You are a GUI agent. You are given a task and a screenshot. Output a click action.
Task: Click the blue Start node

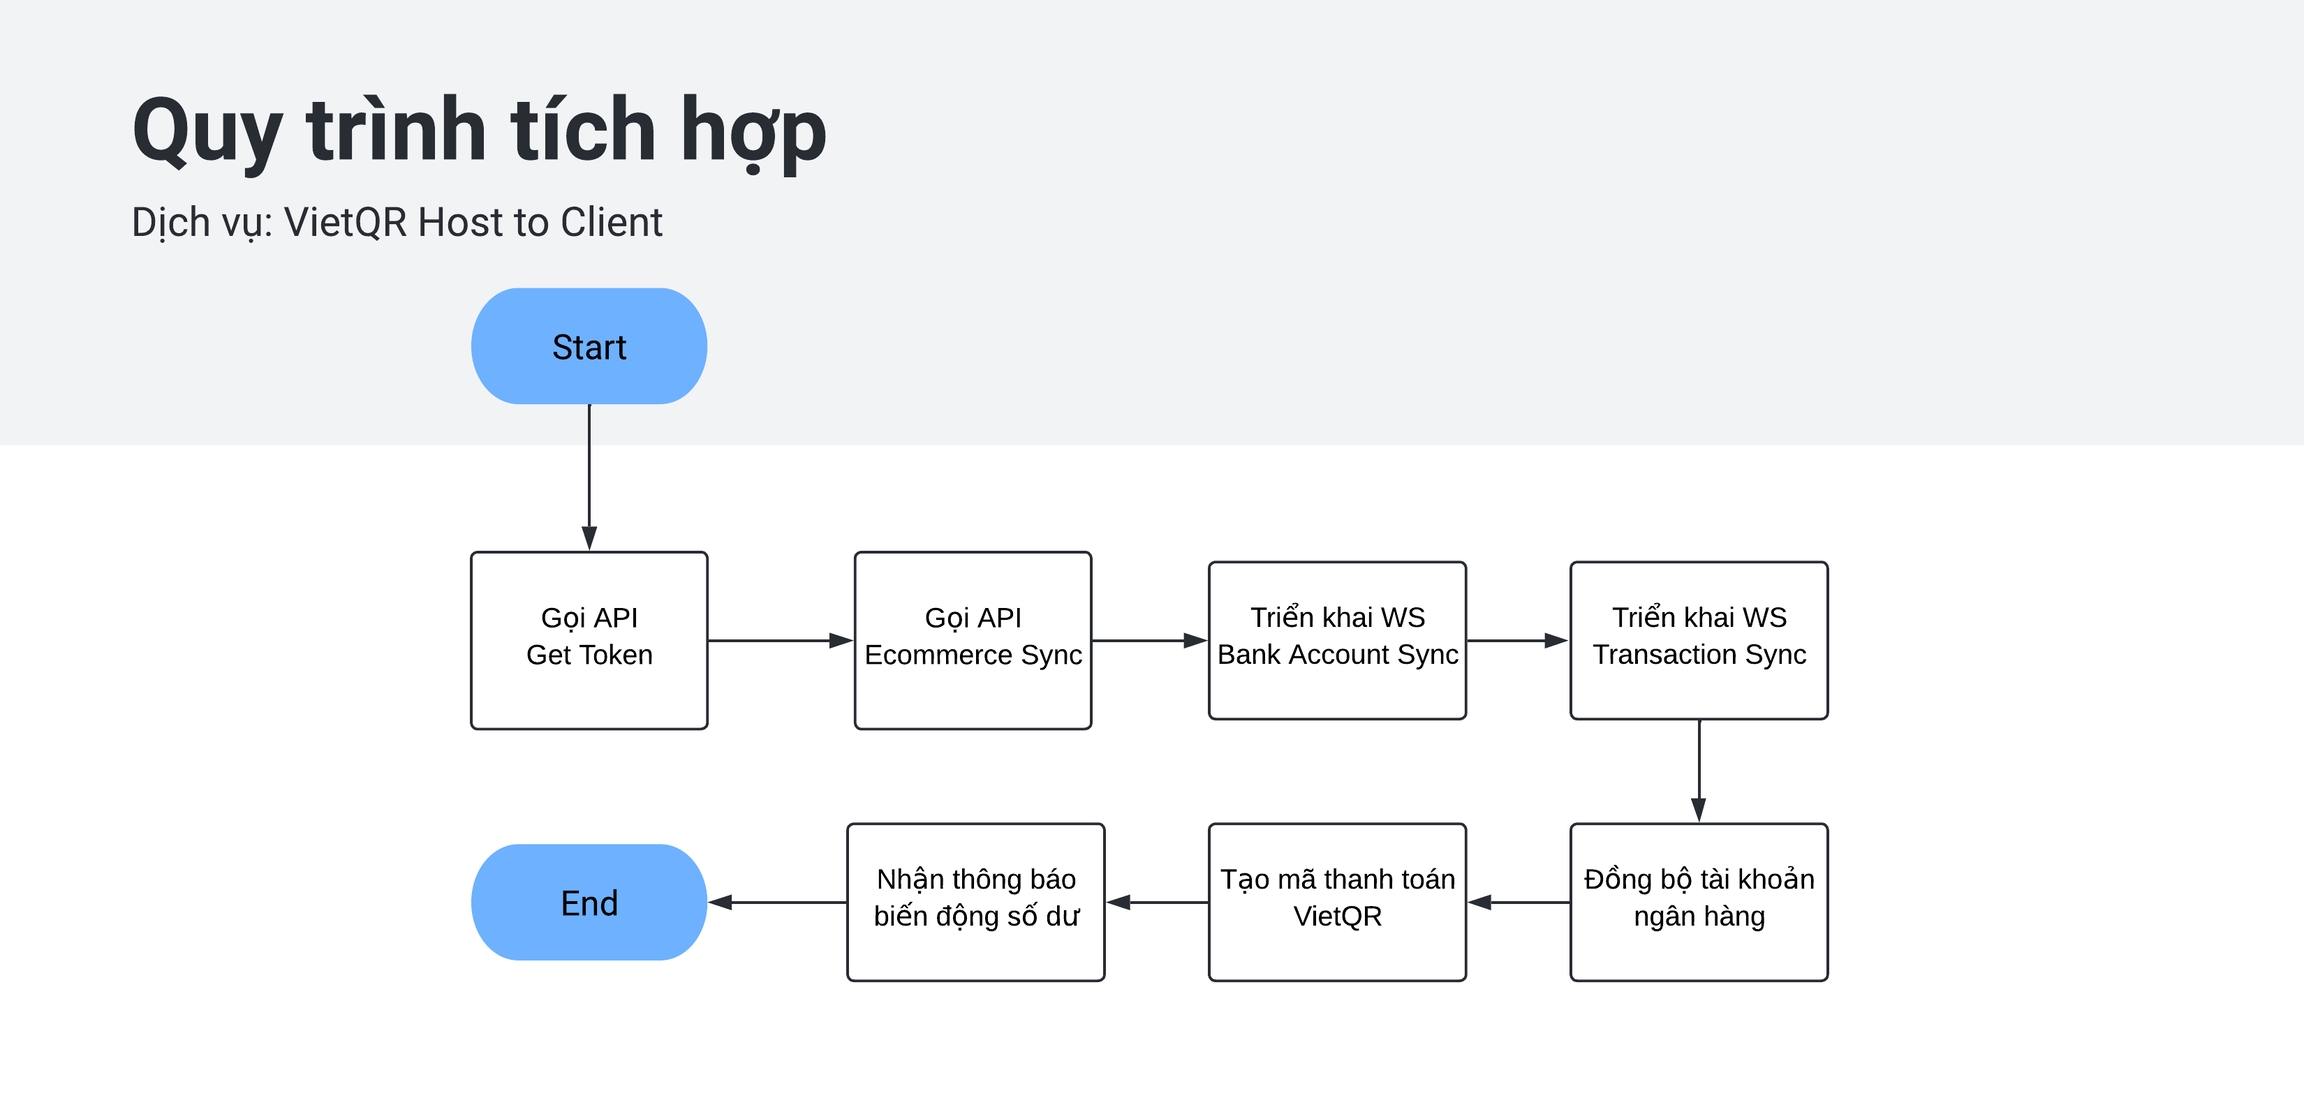click(589, 346)
